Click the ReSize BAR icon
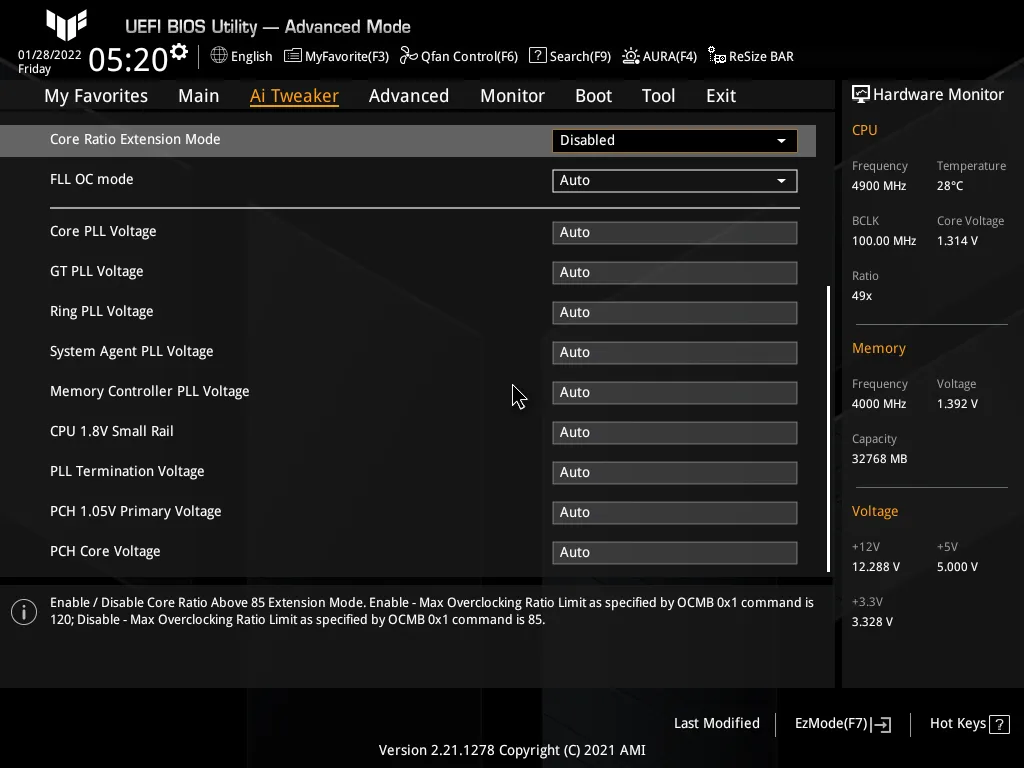Viewport: 1024px width, 768px height. (x=717, y=56)
